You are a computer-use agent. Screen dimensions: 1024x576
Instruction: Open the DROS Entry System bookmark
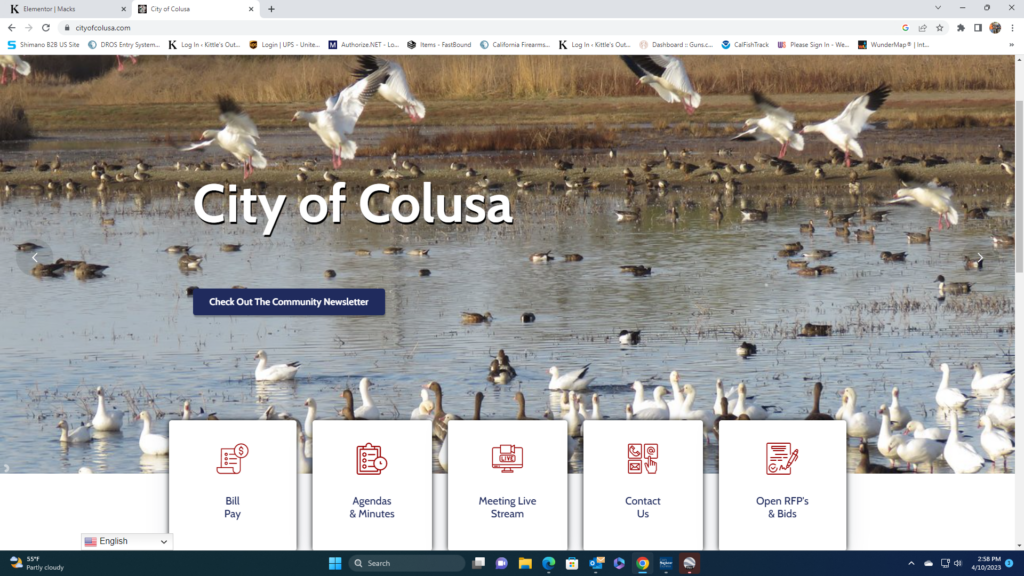(123, 44)
